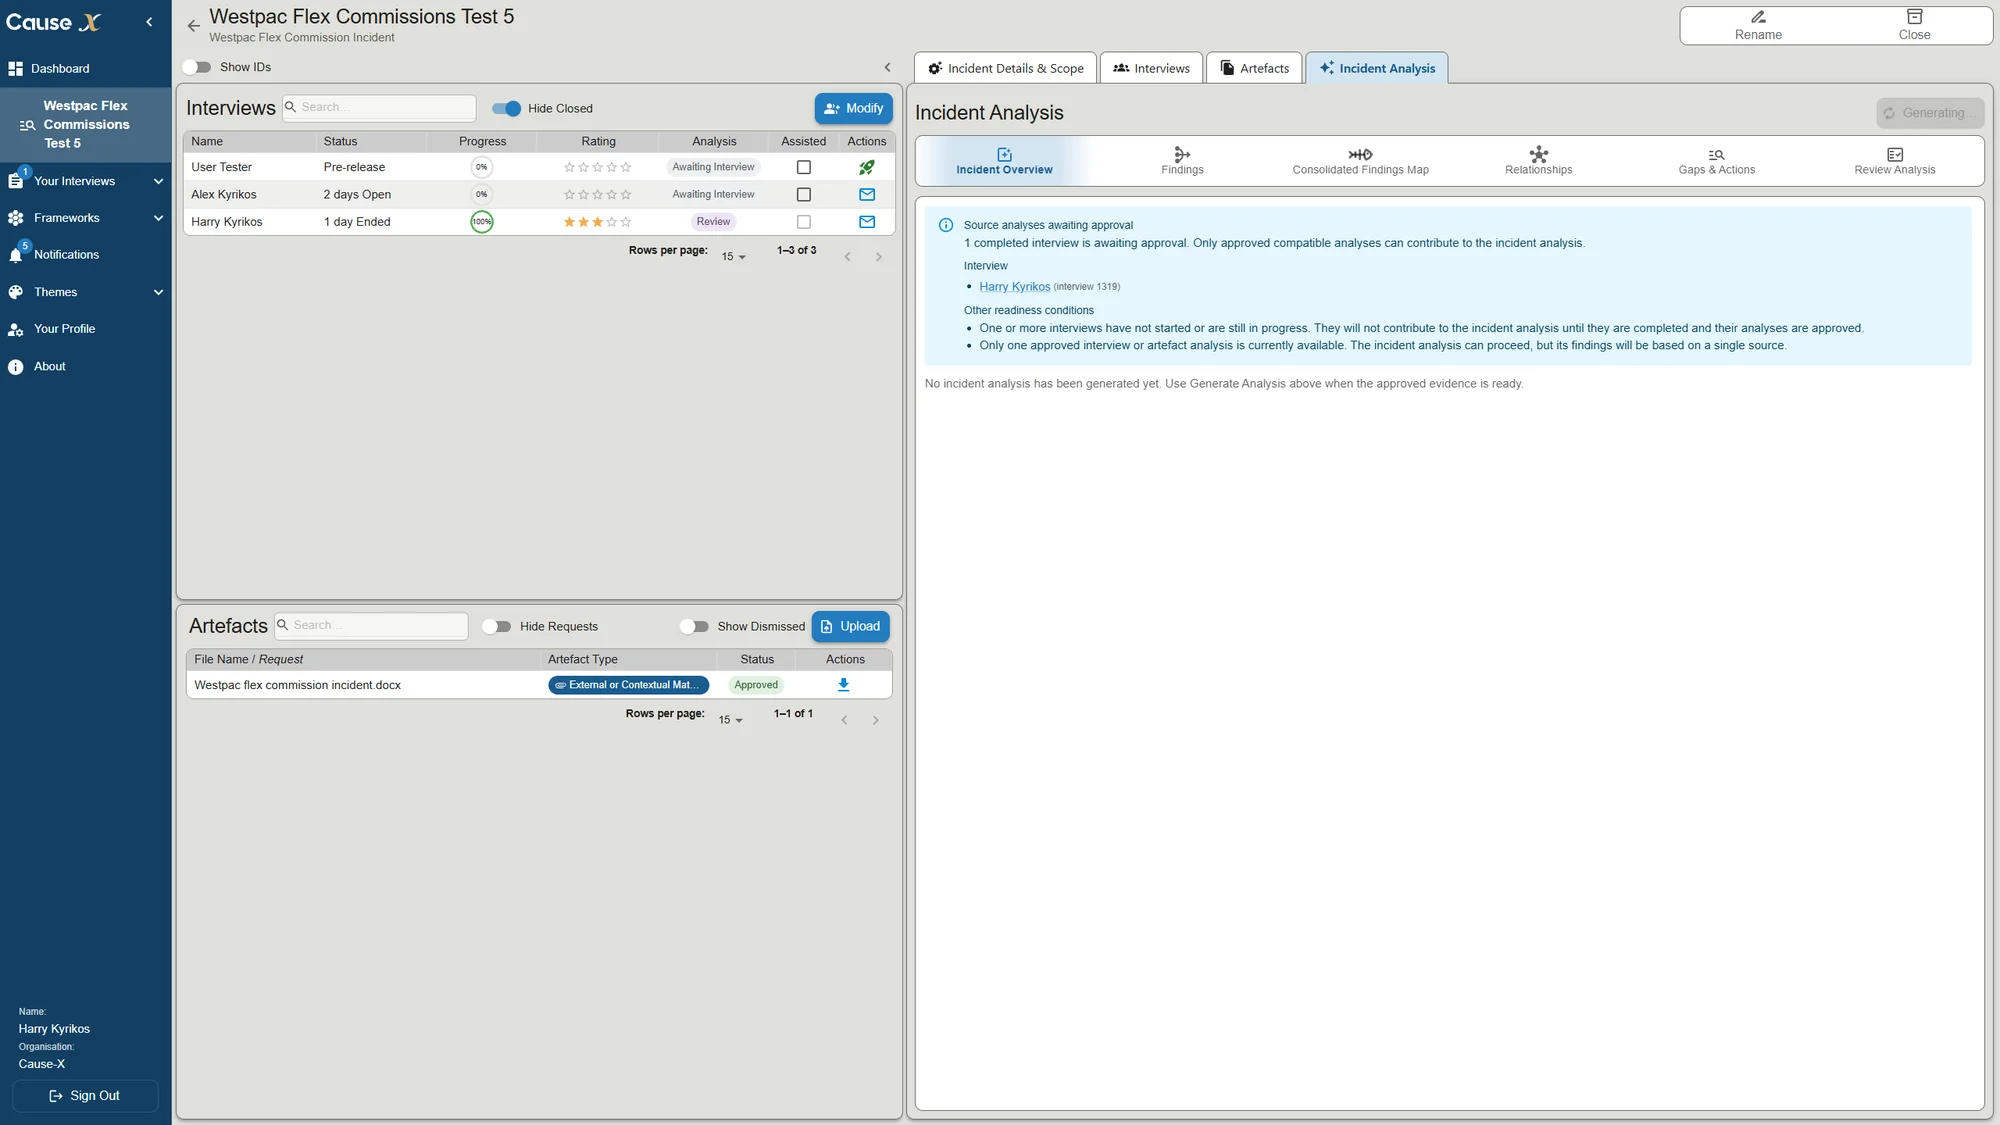Image resolution: width=2000 pixels, height=1125 pixels.
Task: Open the Consolidated Findings Map view
Action: 1360,160
